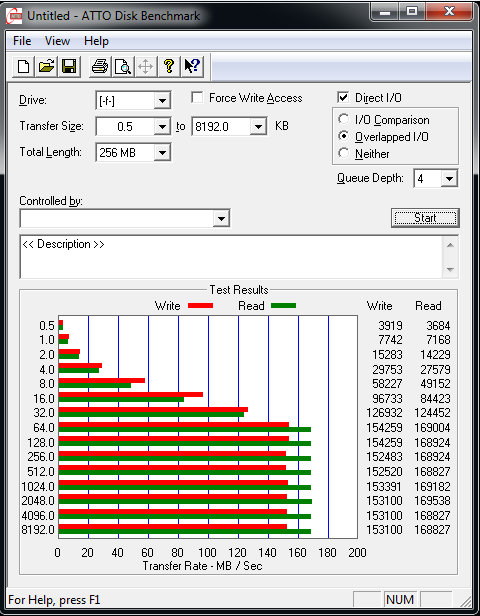480x616 pixels.
Task: Click the write value 153391
Action: pyautogui.click(x=384, y=487)
